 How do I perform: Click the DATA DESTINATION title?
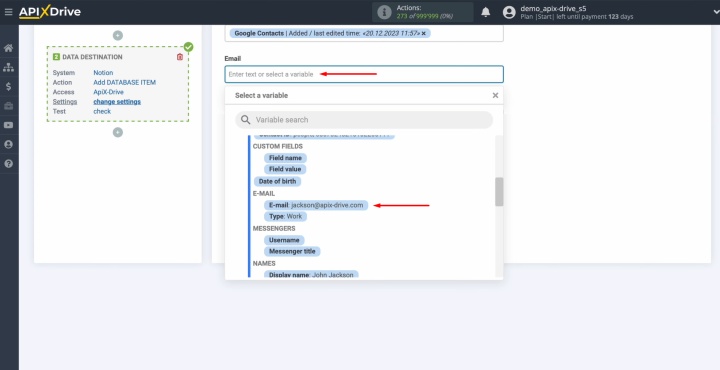[92, 57]
